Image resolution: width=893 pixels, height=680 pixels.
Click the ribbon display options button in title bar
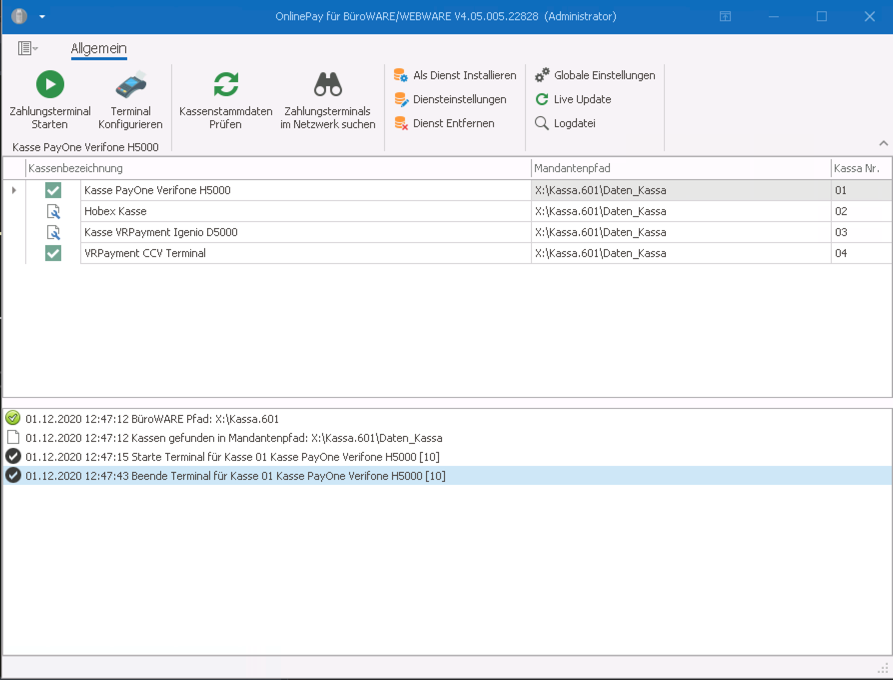(x=725, y=17)
